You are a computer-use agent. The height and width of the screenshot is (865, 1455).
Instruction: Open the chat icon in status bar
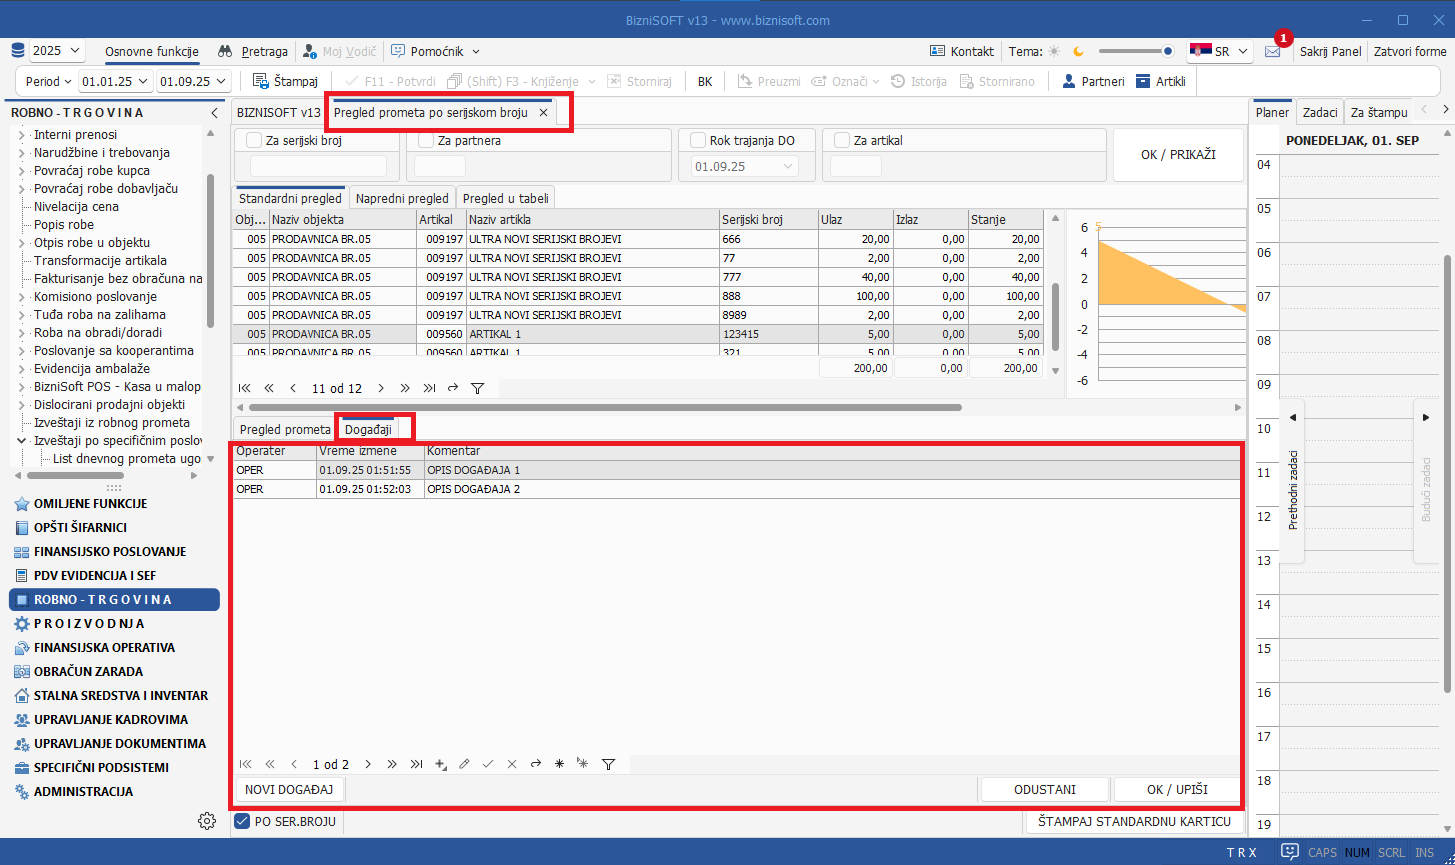click(1290, 852)
